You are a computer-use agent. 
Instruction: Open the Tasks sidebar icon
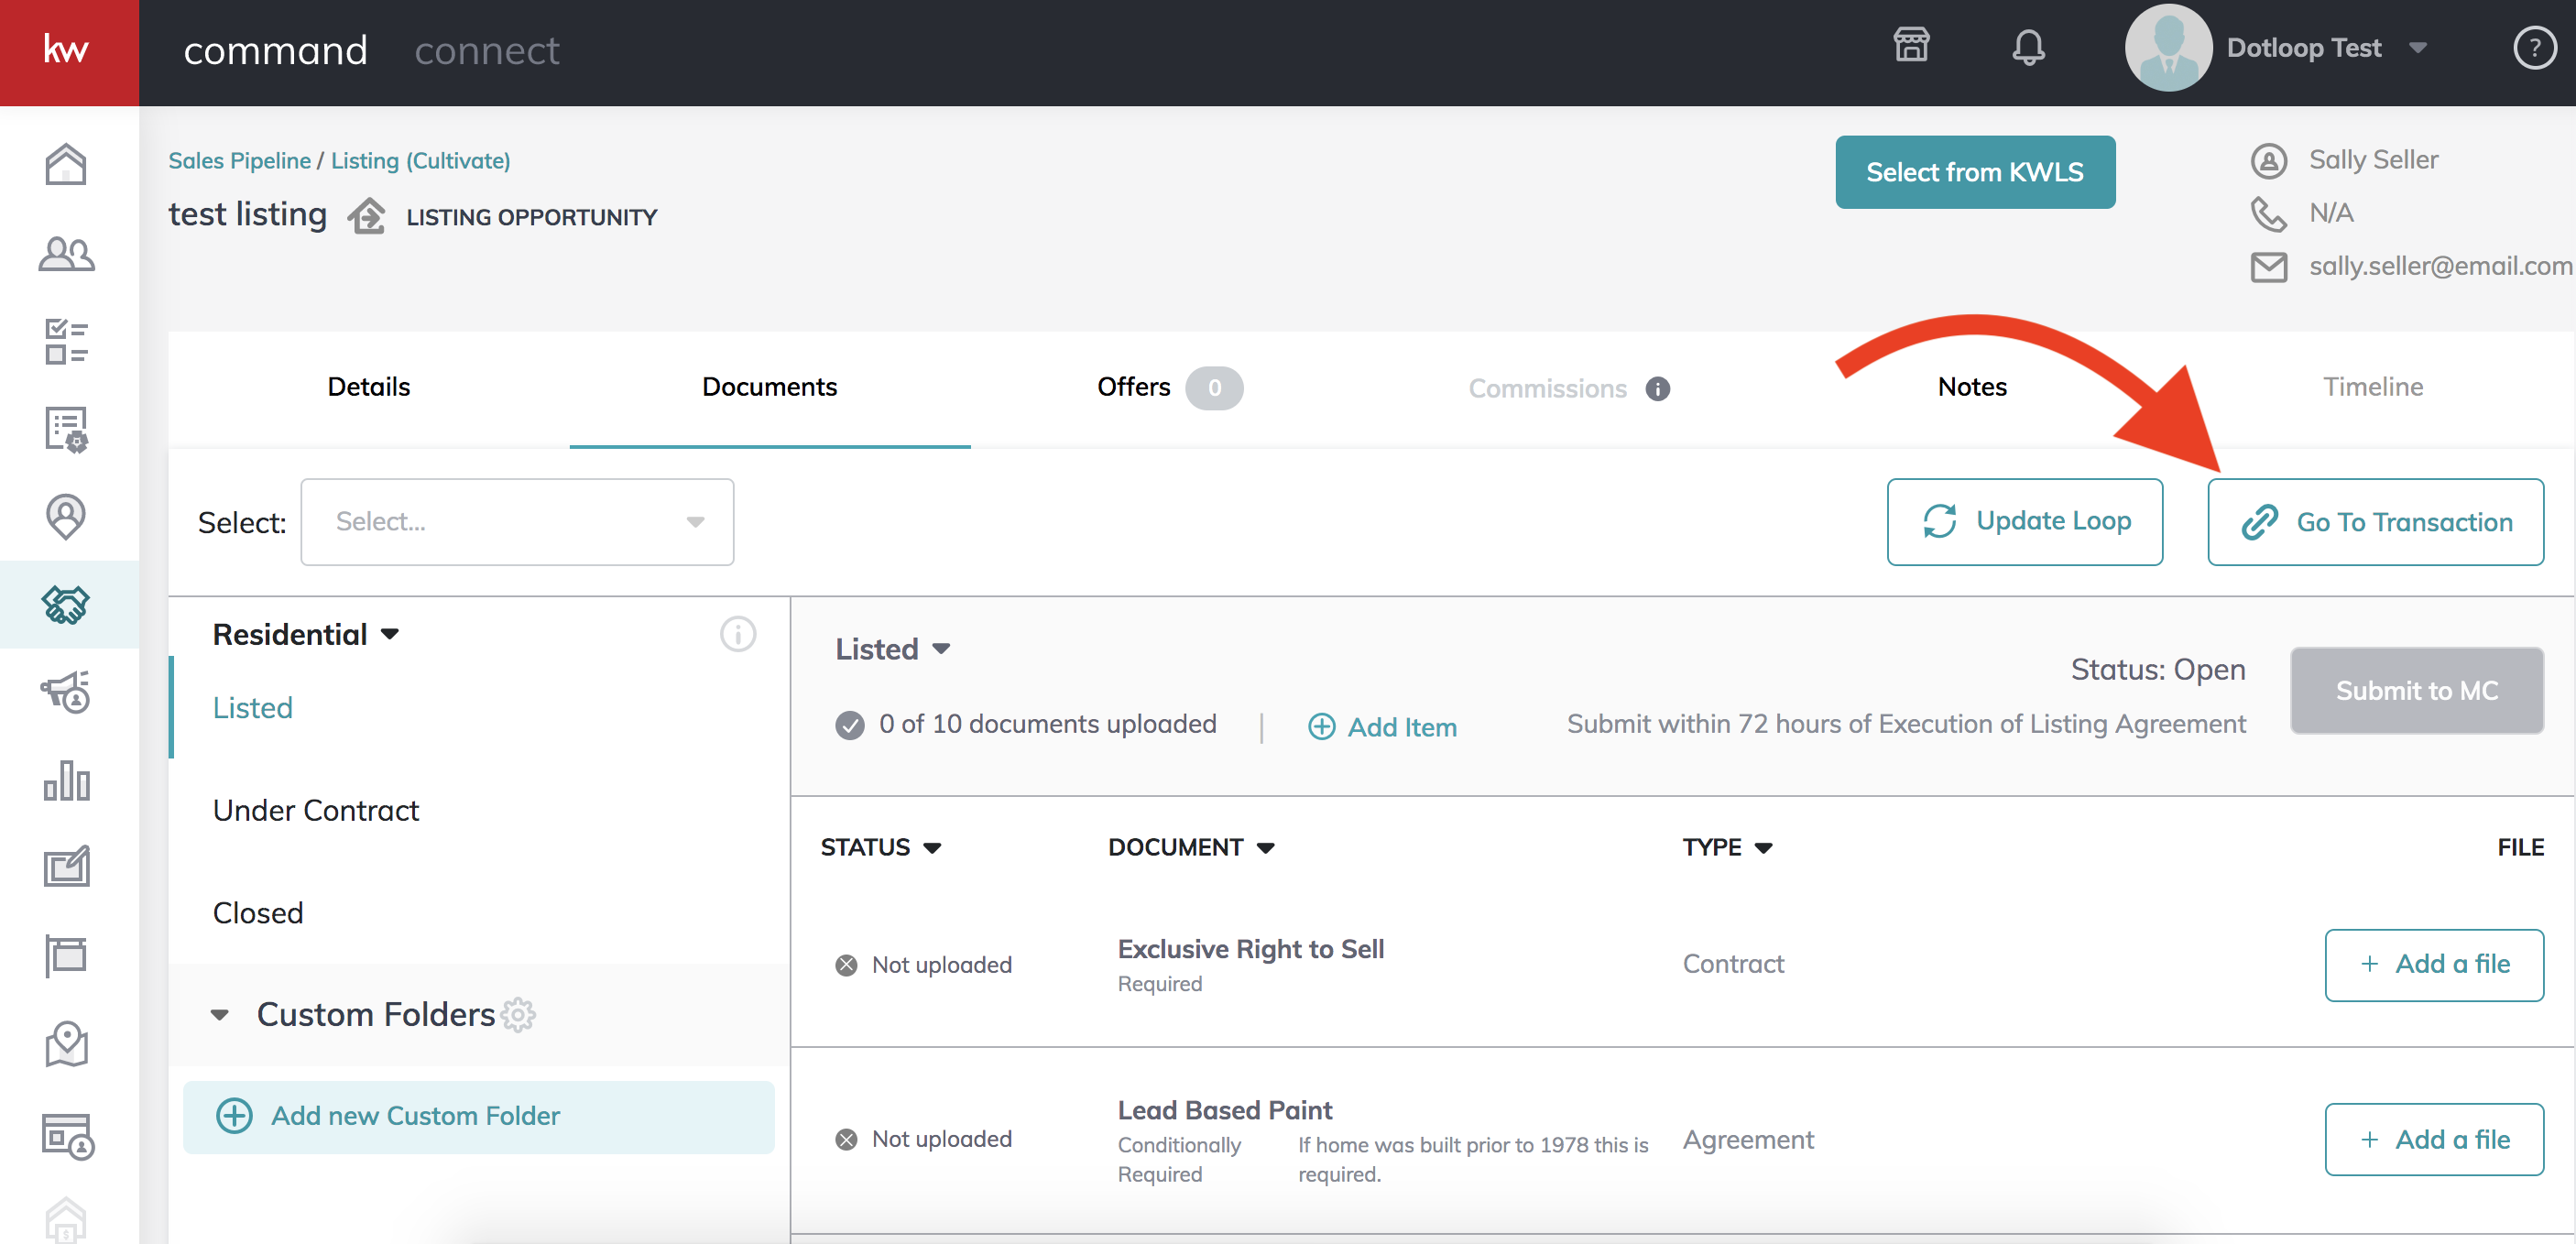coord(66,341)
